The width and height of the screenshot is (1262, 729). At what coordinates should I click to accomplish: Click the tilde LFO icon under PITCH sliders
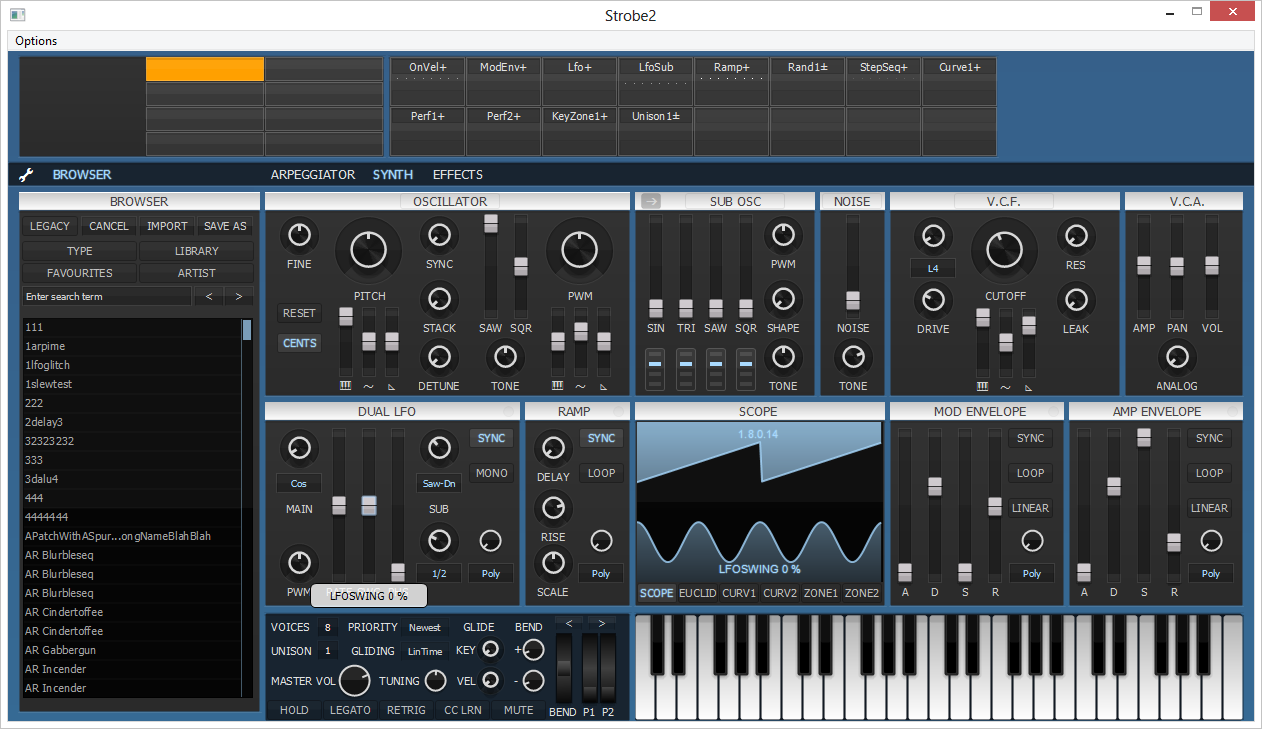pos(369,386)
